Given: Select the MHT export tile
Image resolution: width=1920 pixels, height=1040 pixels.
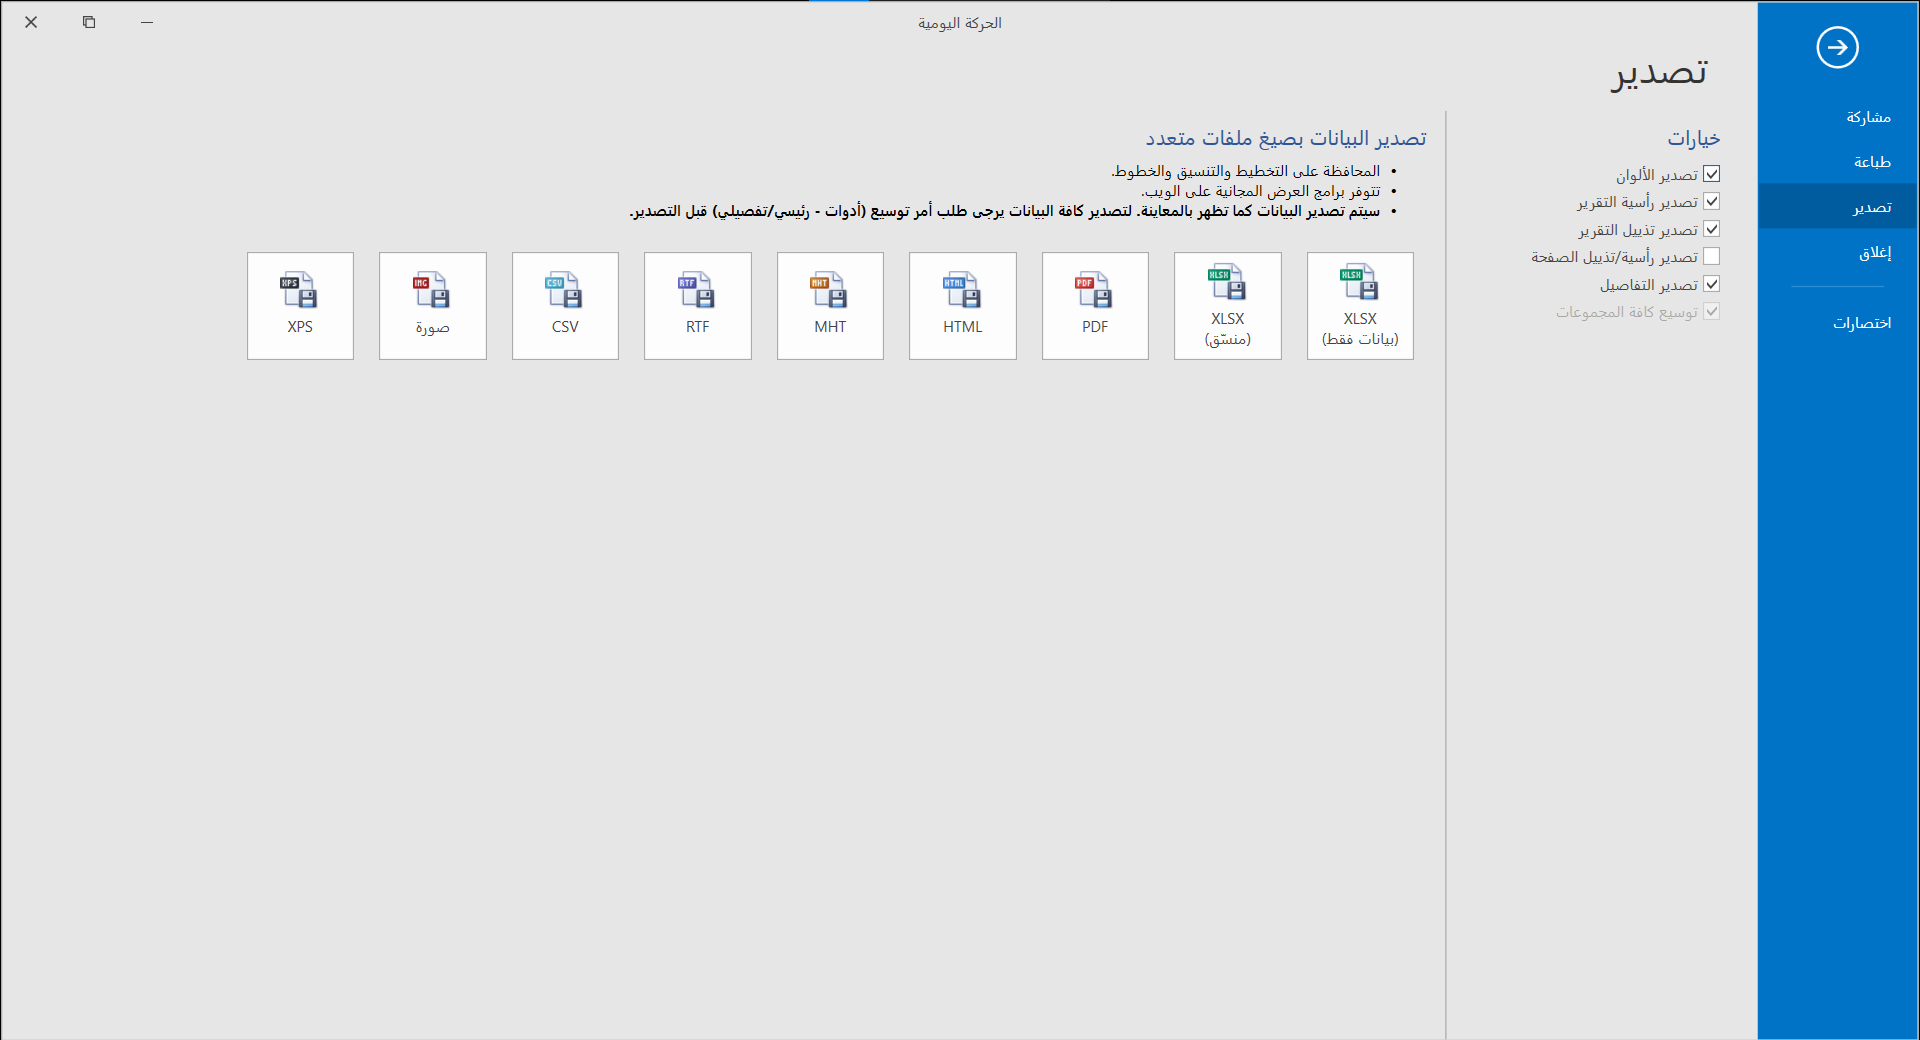Looking at the screenshot, I should tap(830, 305).
